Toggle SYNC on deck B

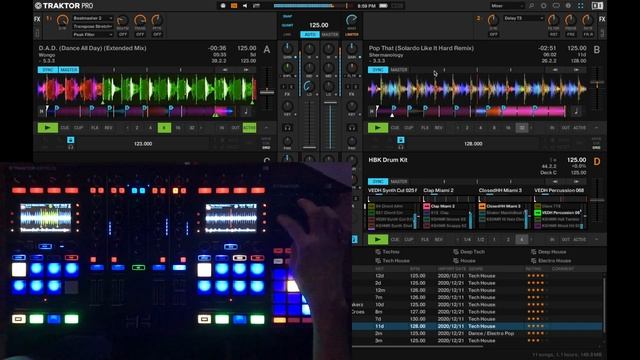click(x=378, y=70)
